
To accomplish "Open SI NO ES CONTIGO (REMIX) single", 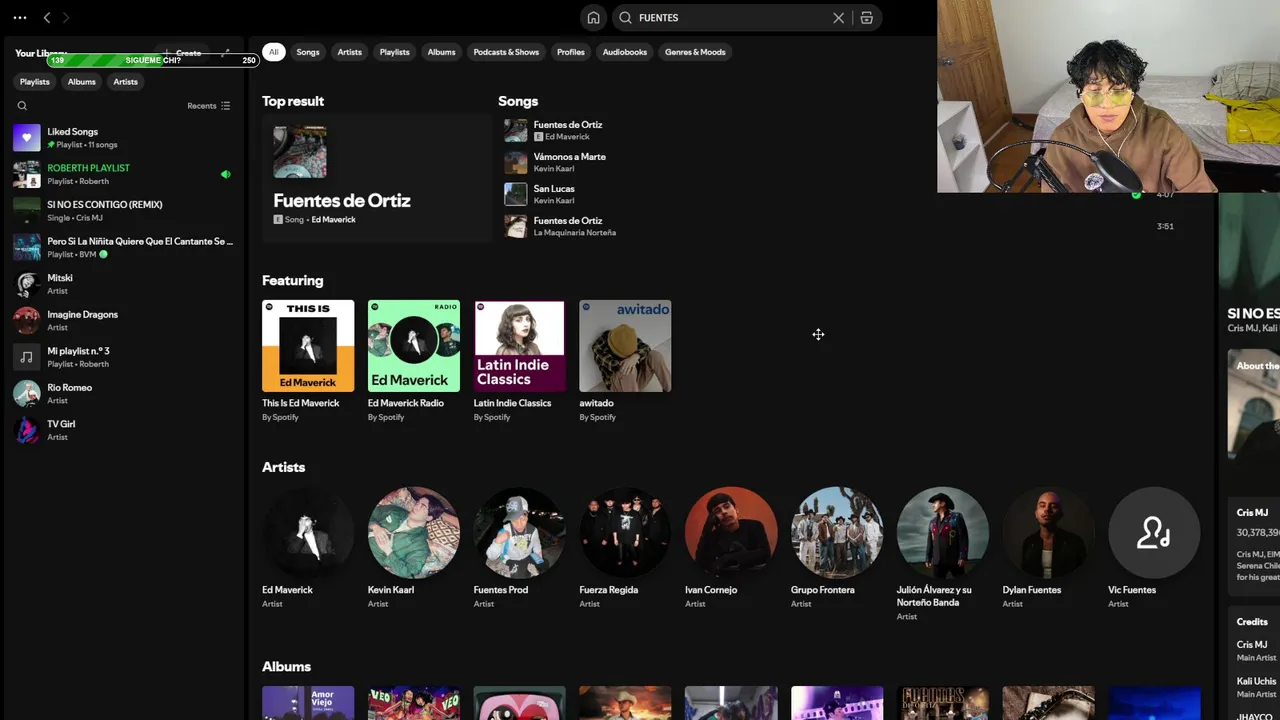I will [x=124, y=211].
